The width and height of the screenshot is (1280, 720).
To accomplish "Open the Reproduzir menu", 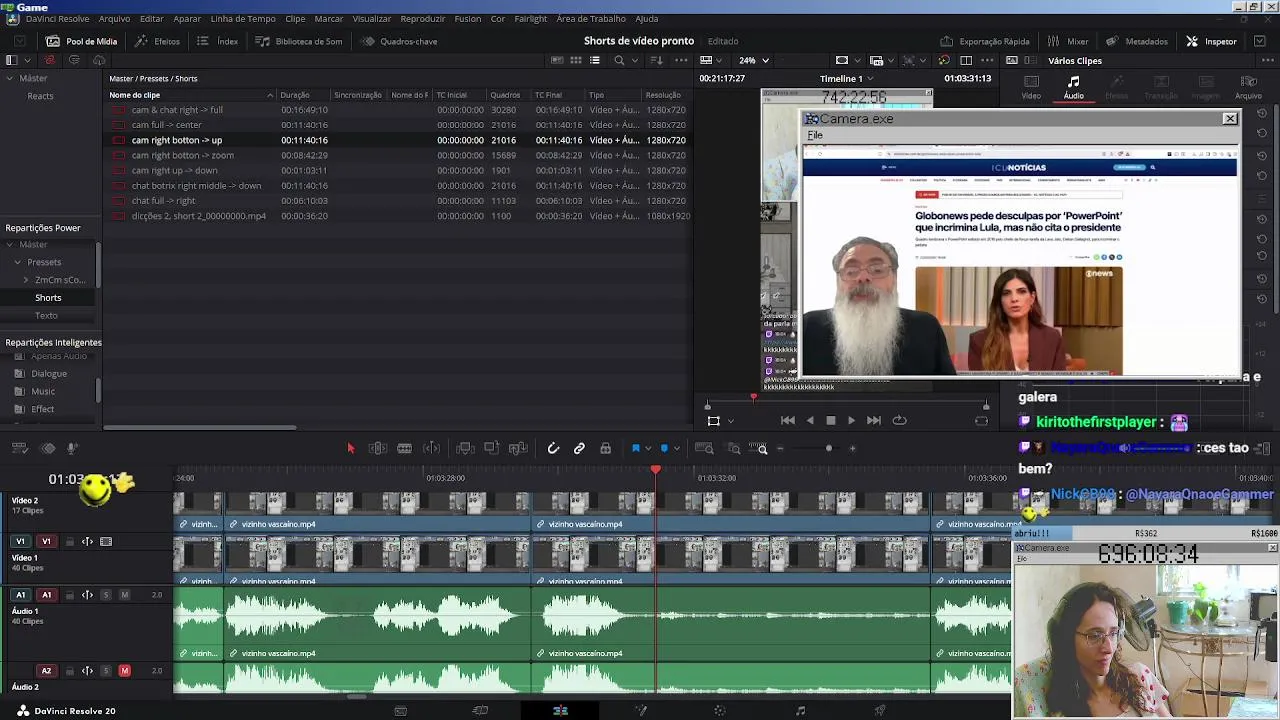I will click(422, 19).
